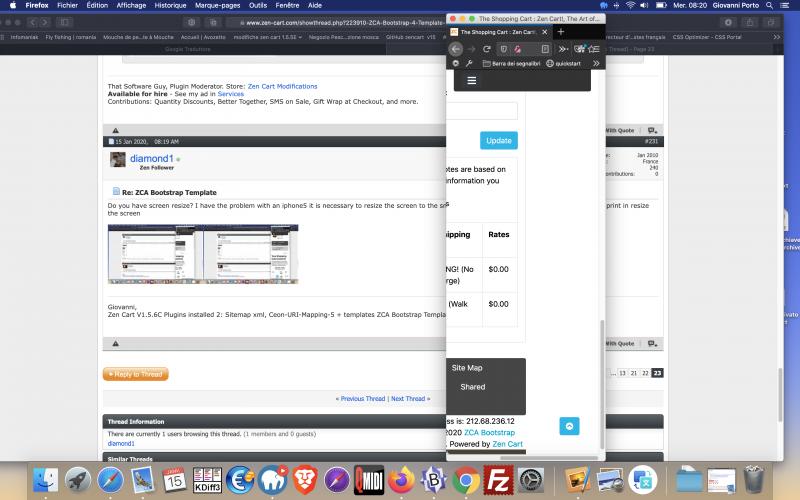800x500 pixels.
Task: Open Barra dei segnalibri bookmark folder
Action: pyautogui.click(x=511, y=63)
